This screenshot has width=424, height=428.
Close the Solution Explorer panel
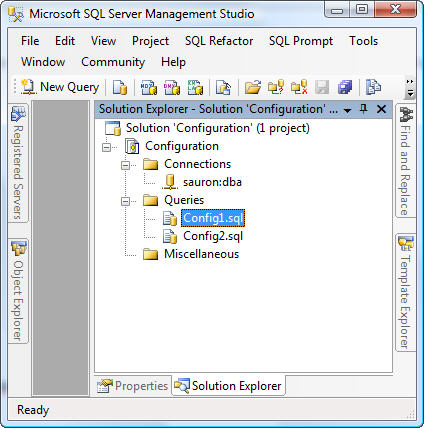(x=381, y=109)
